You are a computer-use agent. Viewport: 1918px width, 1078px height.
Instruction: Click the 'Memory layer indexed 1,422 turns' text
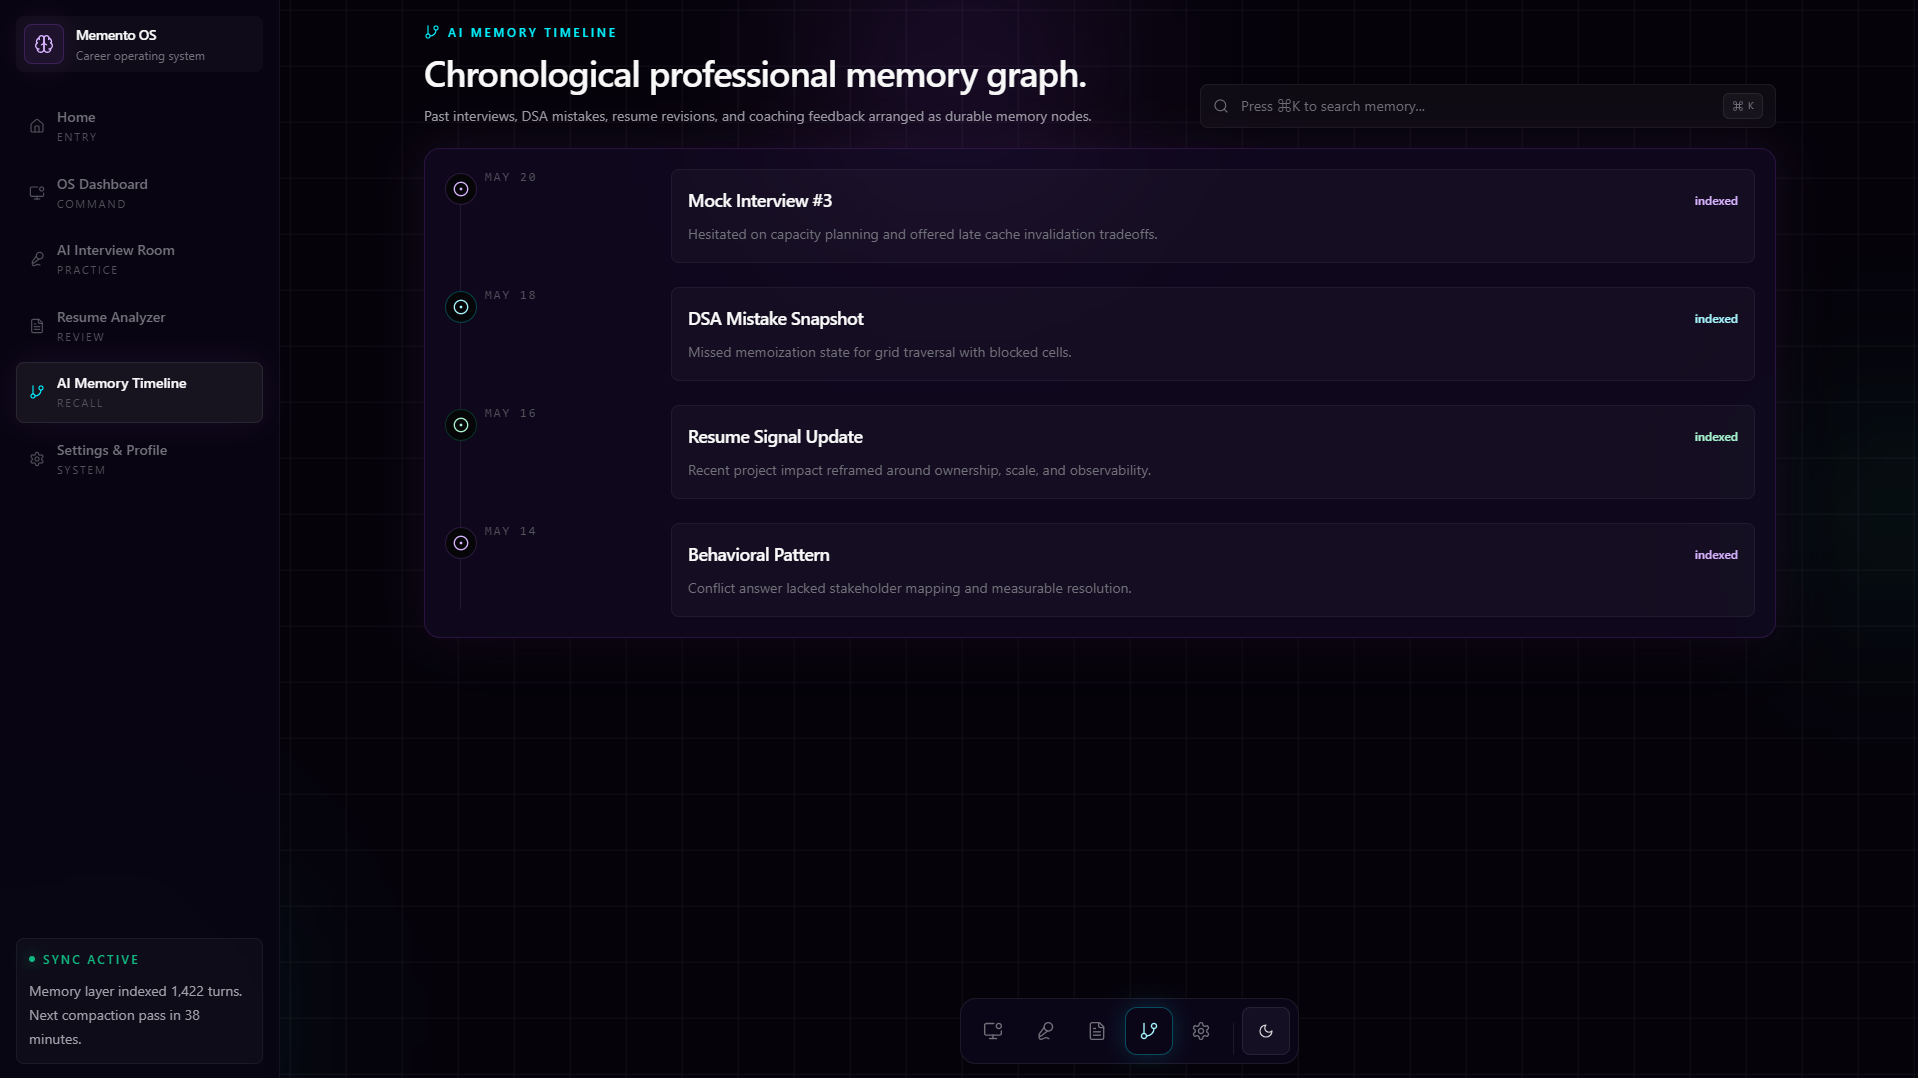[135, 991]
